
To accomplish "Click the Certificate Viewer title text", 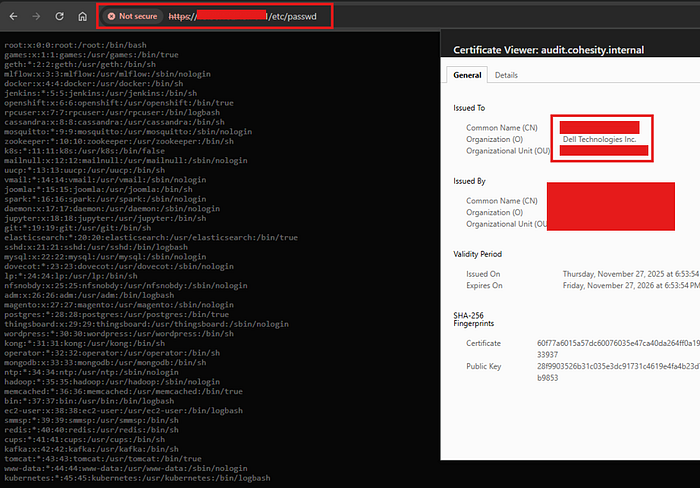I will coord(549,50).
